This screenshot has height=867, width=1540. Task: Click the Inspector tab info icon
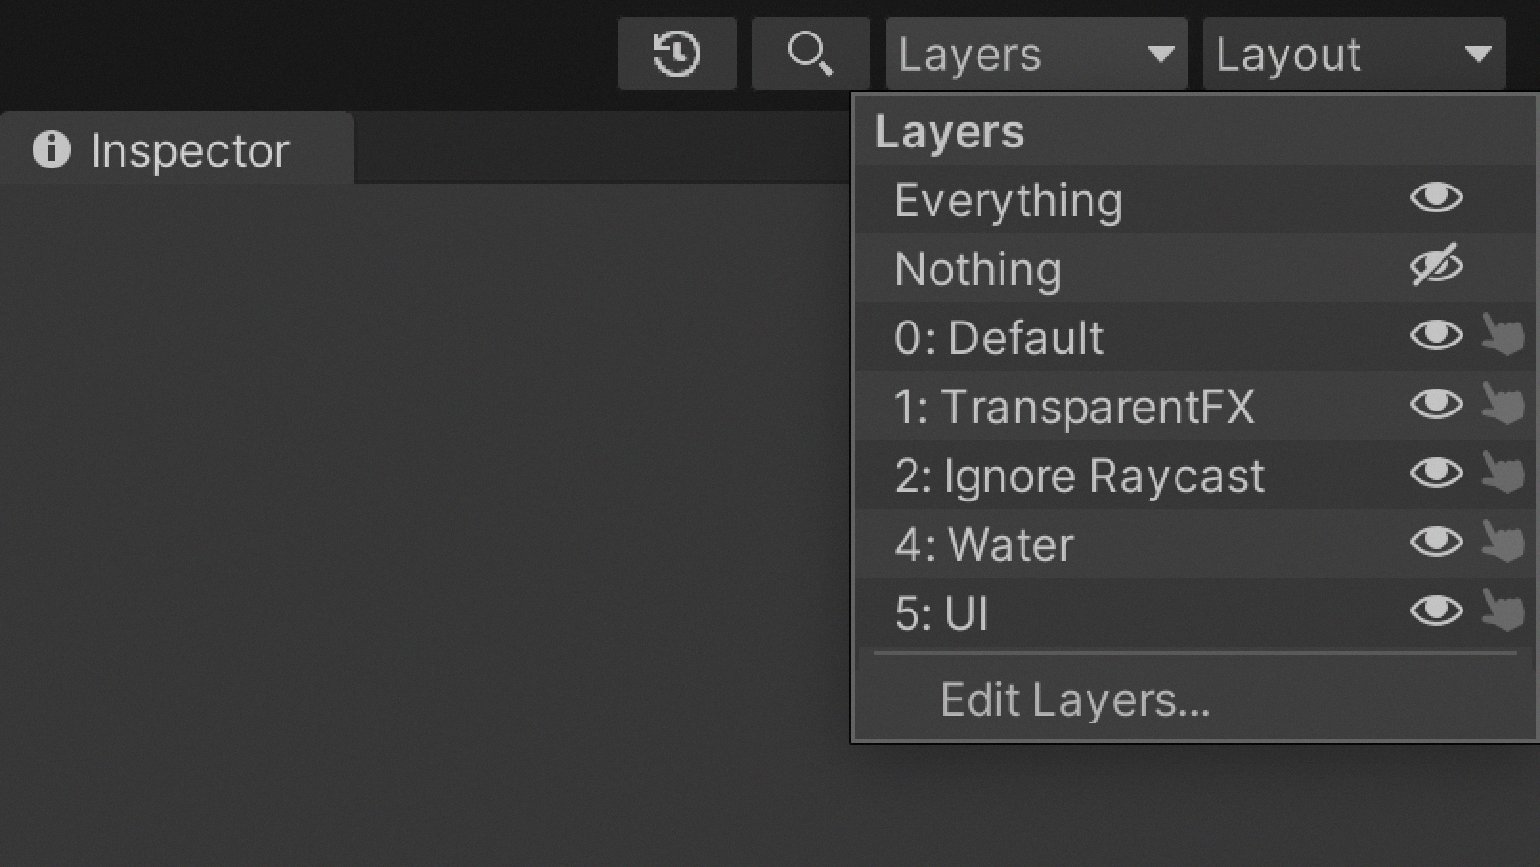(52, 150)
